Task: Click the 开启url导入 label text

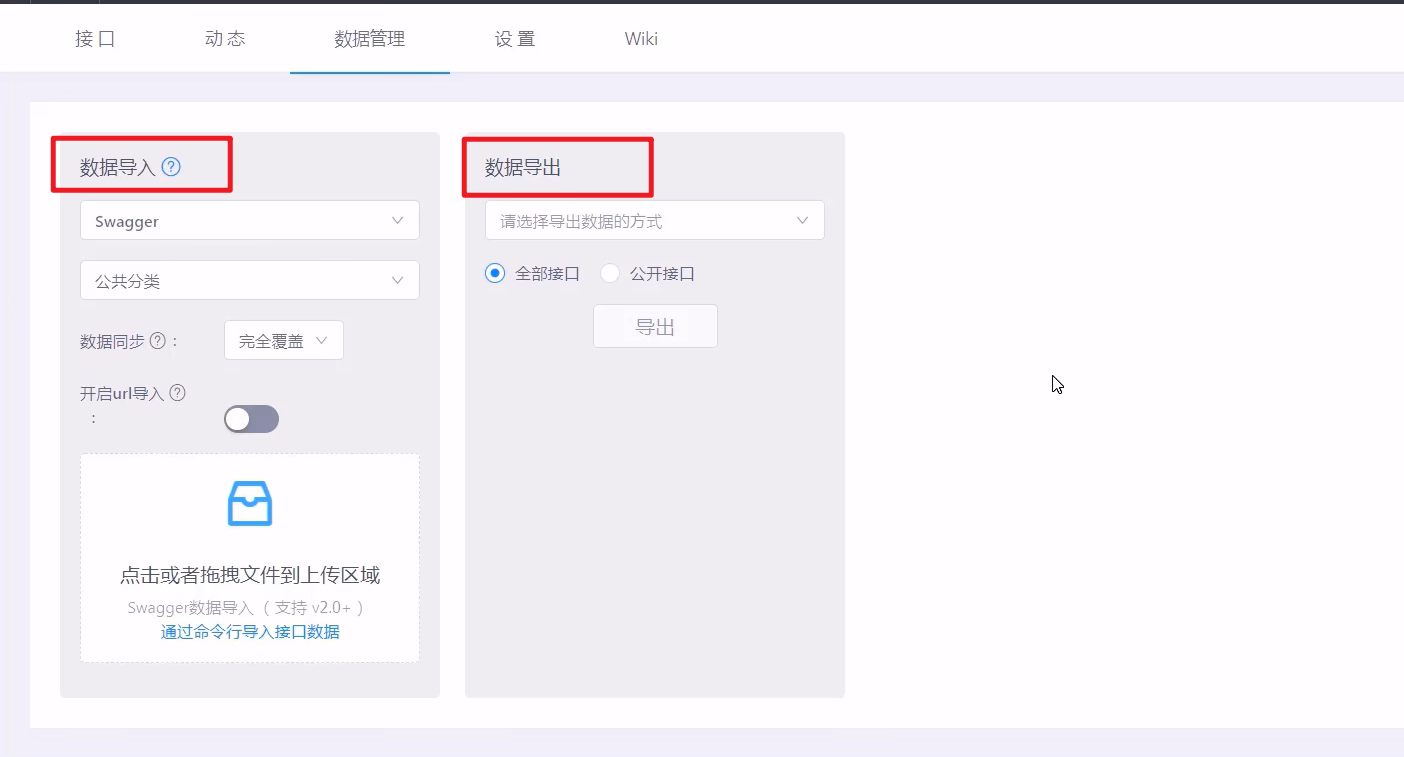Action: click(122, 393)
